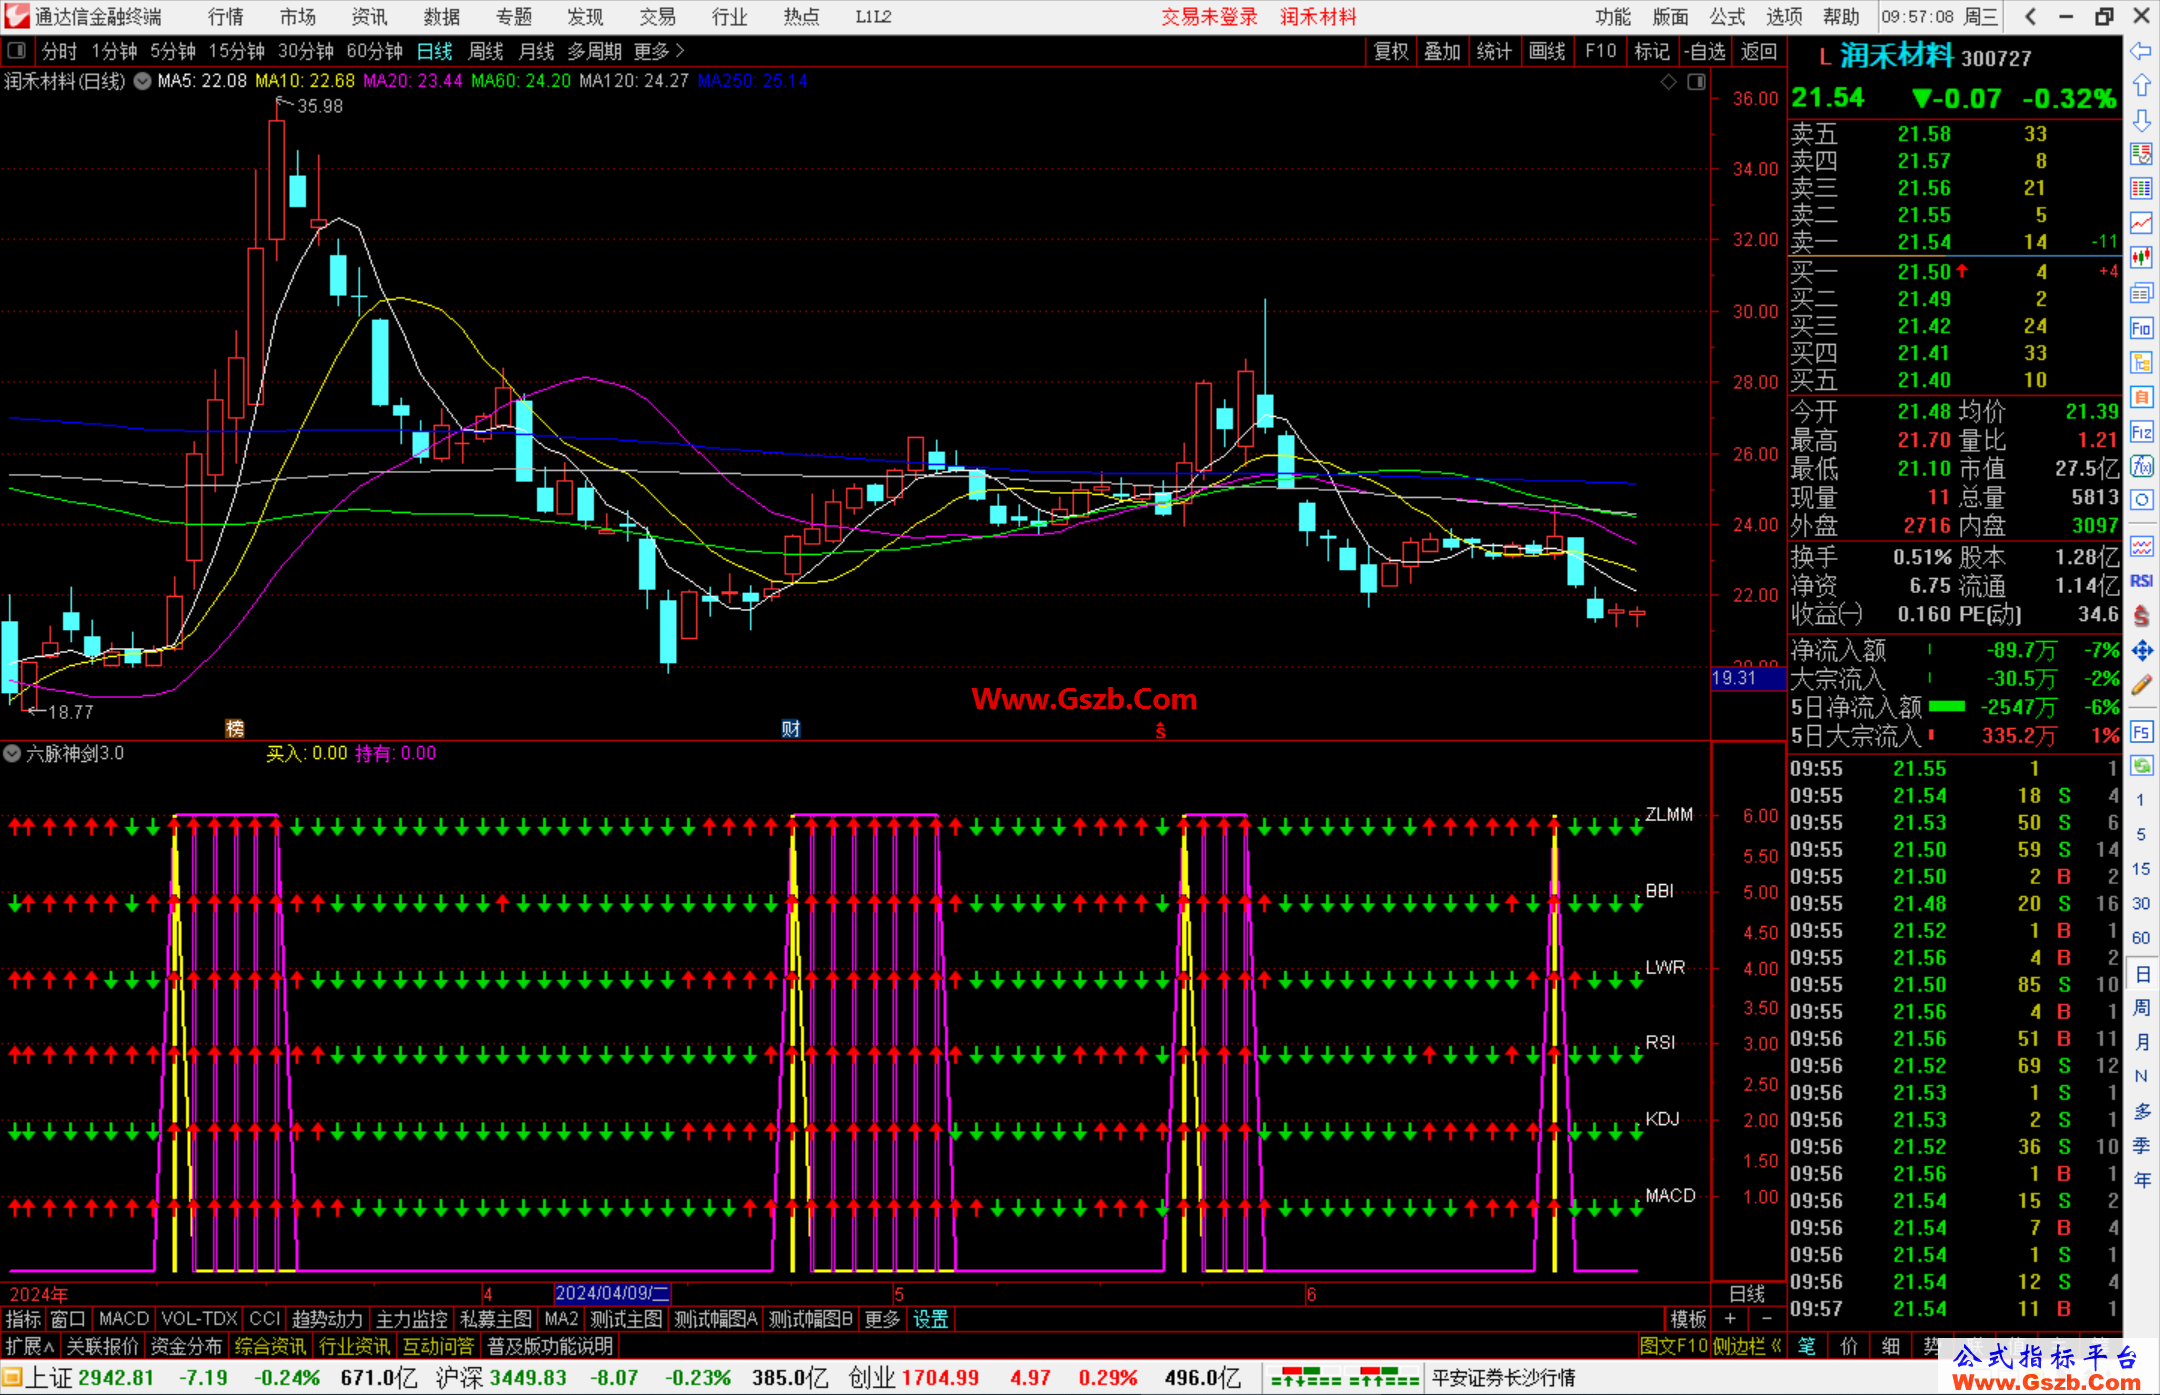Click the 财 marker on the chart bottom
This screenshot has height=1395, width=2160.
pyautogui.click(x=791, y=729)
